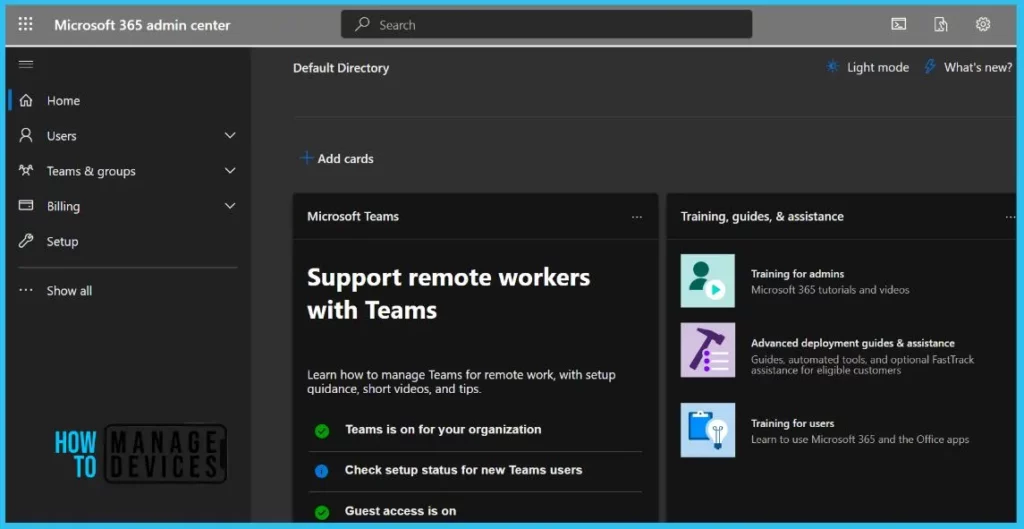This screenshot has height=529, width=1024.
Task: Click the Setup wrench icon
Action: pos(26,241)
